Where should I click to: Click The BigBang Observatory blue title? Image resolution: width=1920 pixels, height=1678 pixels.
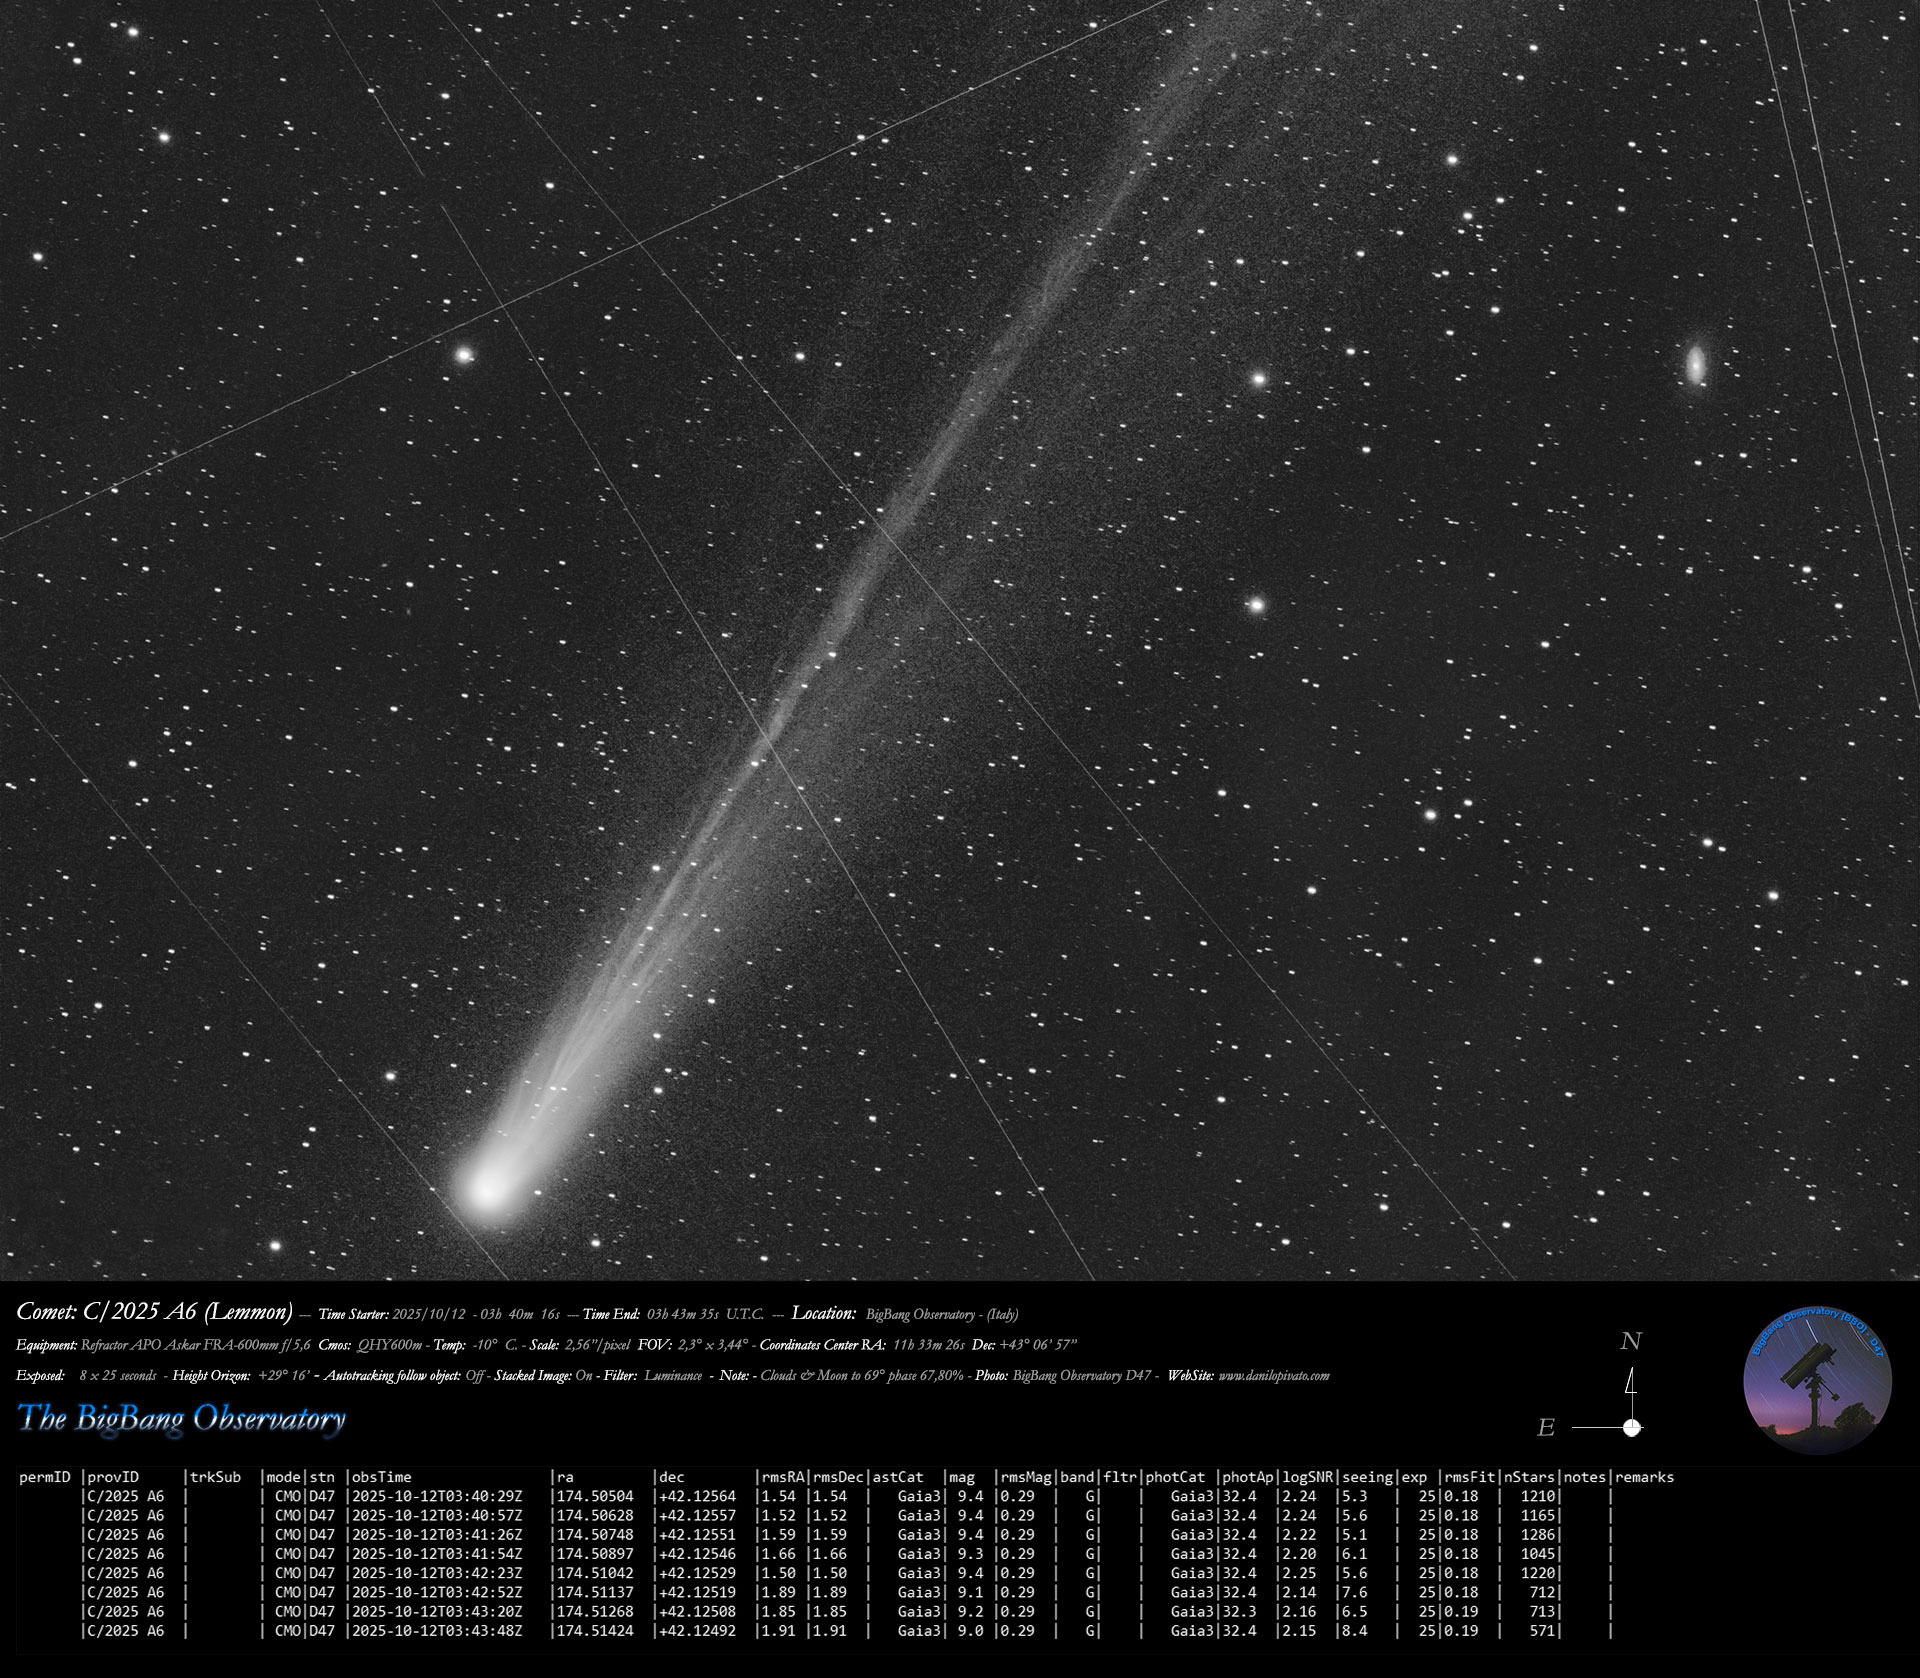tap(182, 1418)
